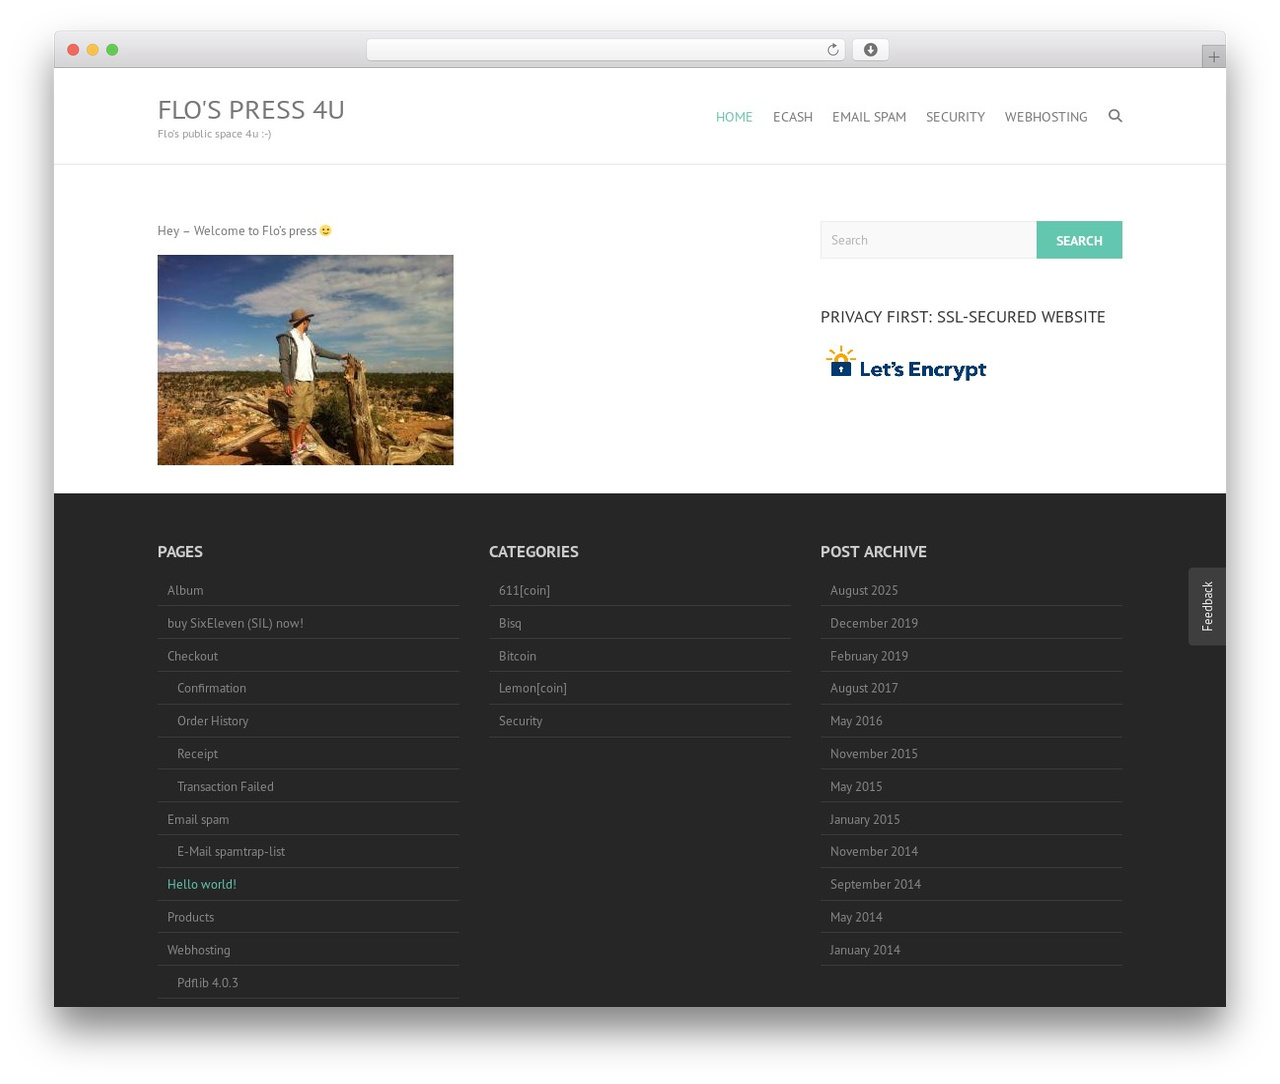
Task: Open the Bitcoin category link
Action: click(x=517, y=656)
